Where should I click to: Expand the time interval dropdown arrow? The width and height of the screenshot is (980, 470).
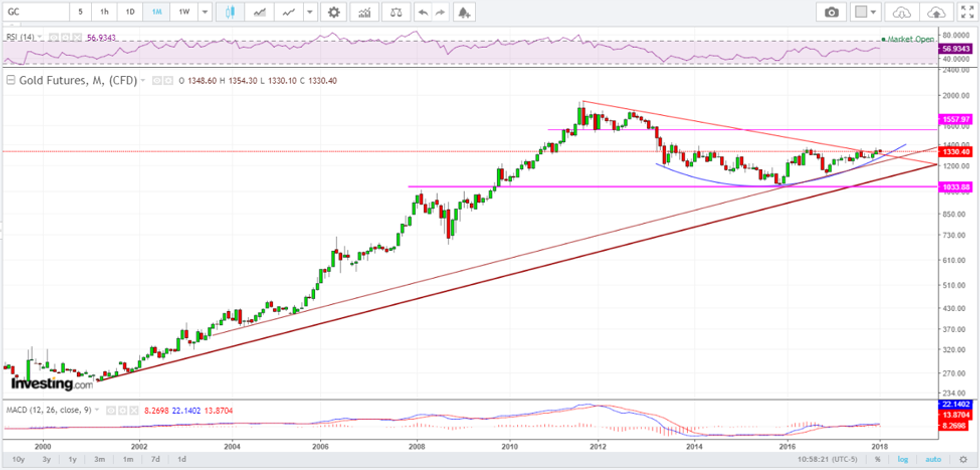[x=205, y=12]
